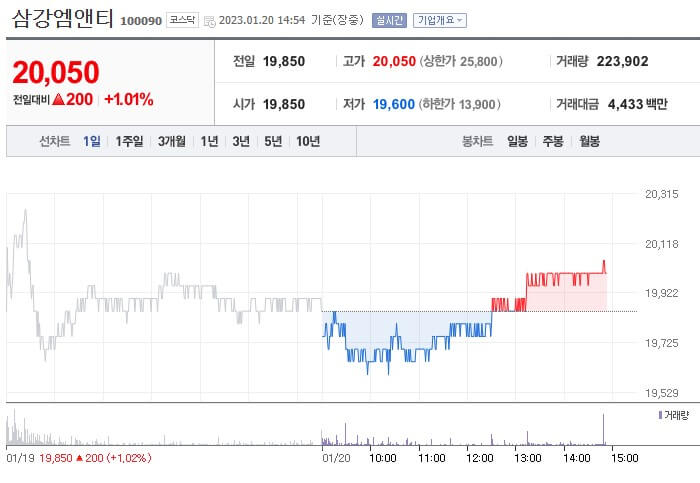700x483 pixels.
Task: Click the timestamp 2023.01.20 14:54
Action: pos(262,20)
